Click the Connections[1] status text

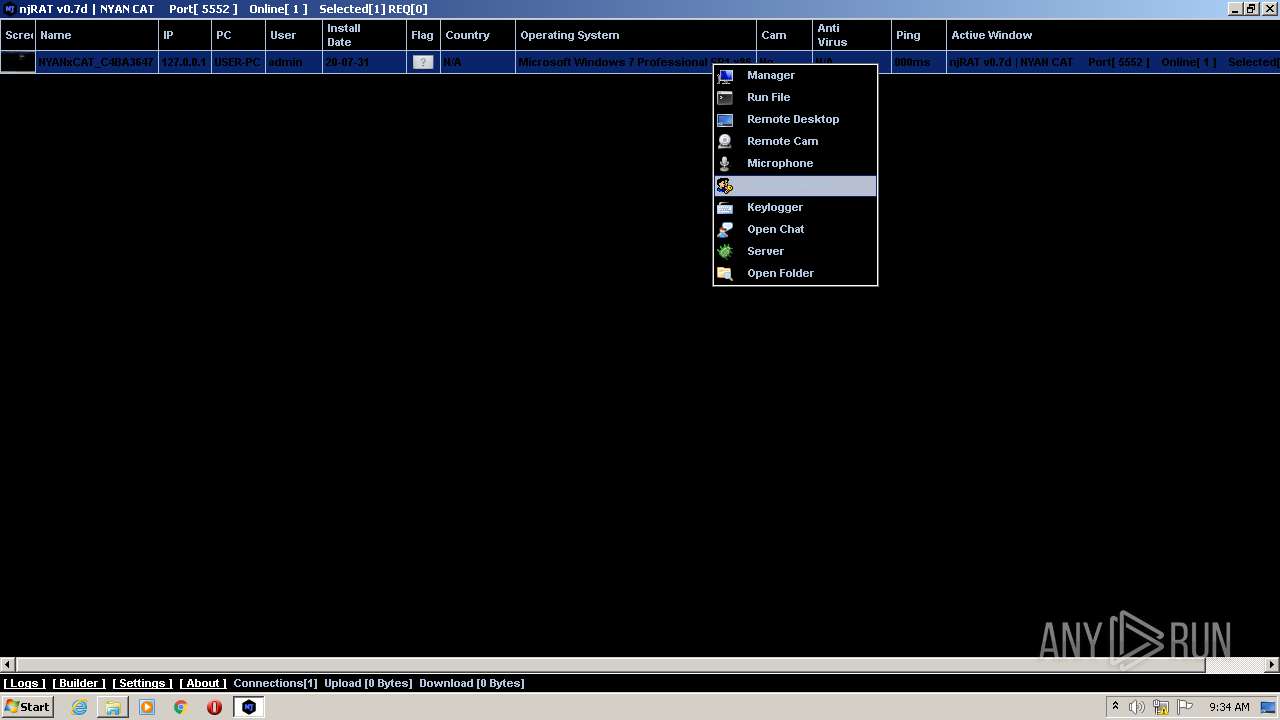click(275, 683)
